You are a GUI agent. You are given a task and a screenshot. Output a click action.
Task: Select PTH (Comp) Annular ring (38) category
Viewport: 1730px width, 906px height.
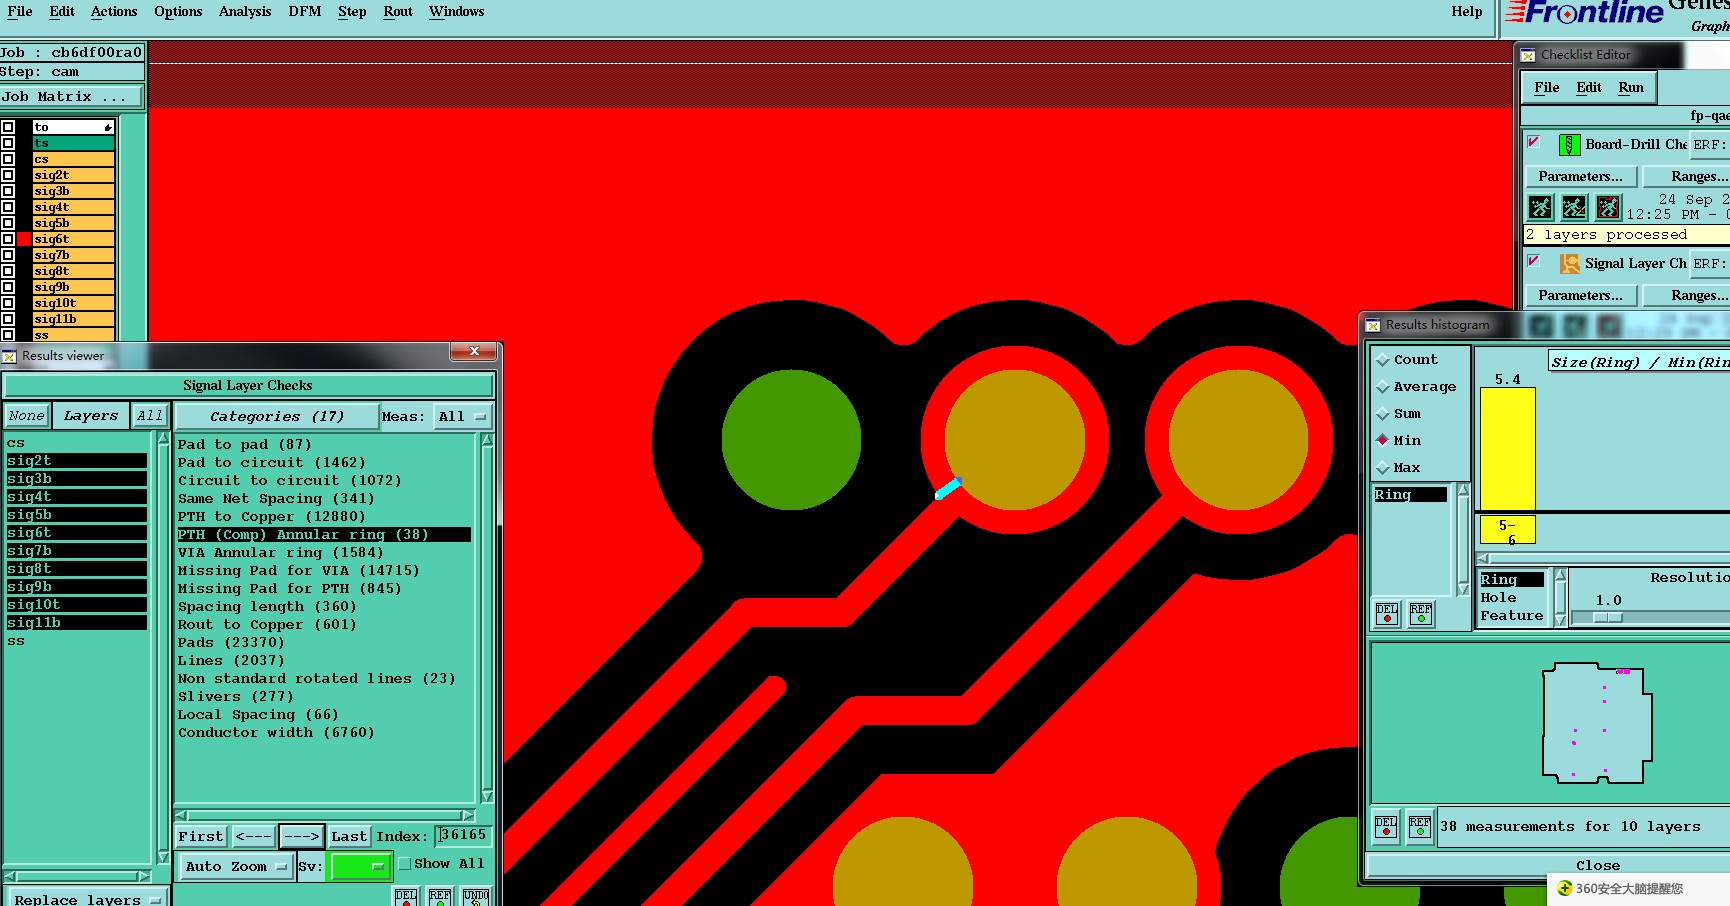pyautogui.click(x=324, y=535)
